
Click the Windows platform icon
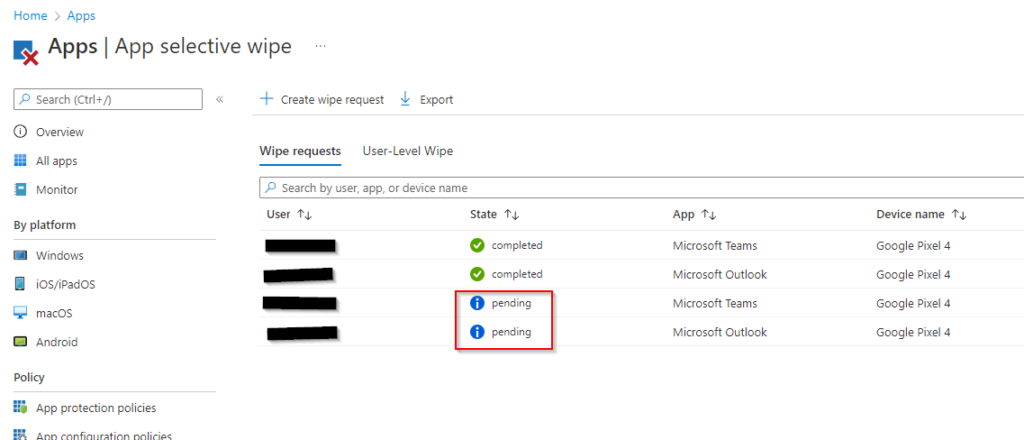pyautogui.click(x=20, y=256)
